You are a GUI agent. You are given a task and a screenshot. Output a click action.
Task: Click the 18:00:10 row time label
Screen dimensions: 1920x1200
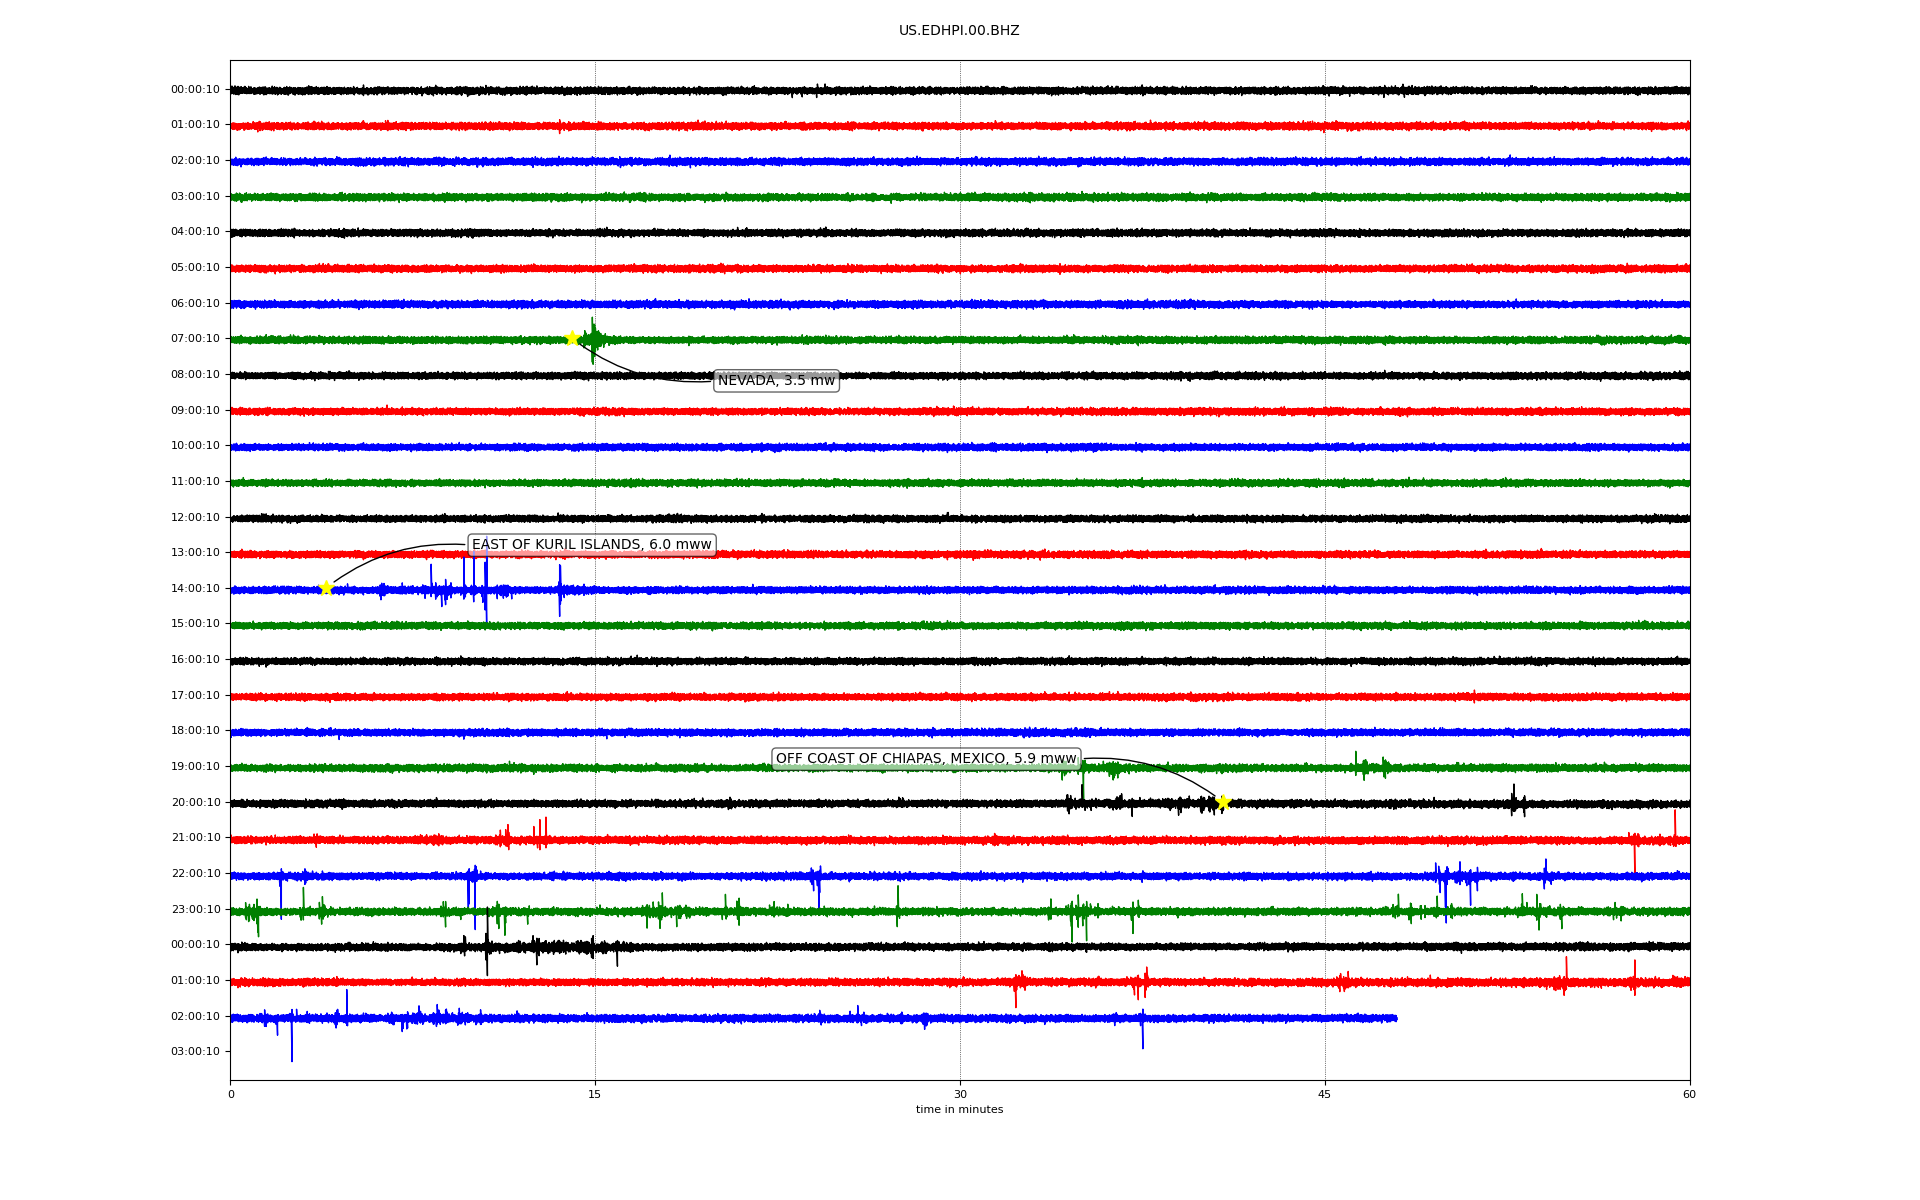(x=195, y=731)
